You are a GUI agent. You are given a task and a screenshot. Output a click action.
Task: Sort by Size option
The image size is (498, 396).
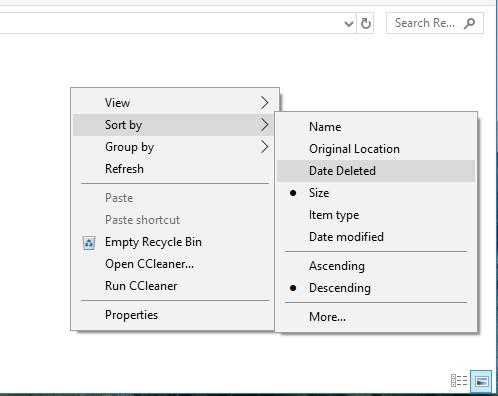click(x=376, y=193)
